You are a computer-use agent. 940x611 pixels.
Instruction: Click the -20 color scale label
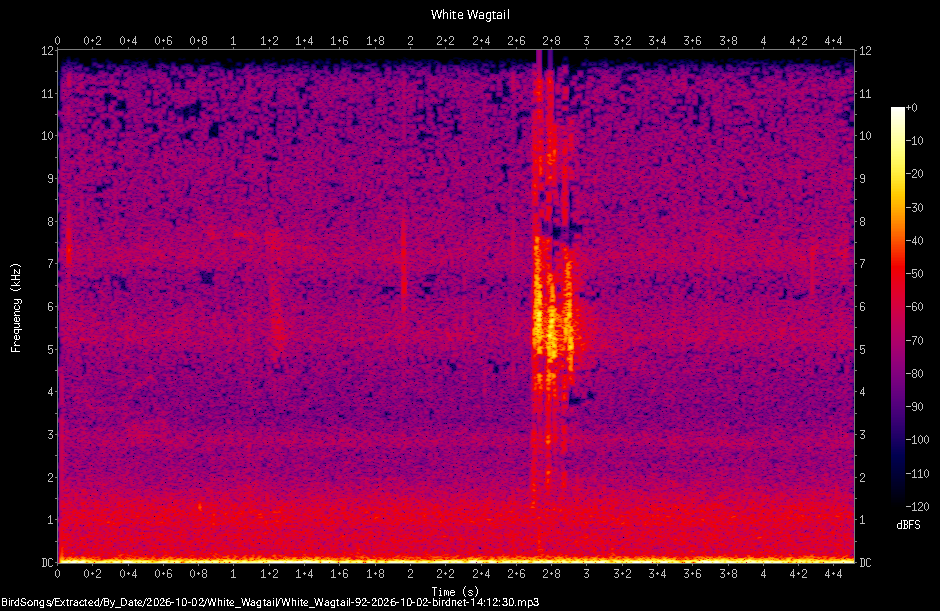914,174
